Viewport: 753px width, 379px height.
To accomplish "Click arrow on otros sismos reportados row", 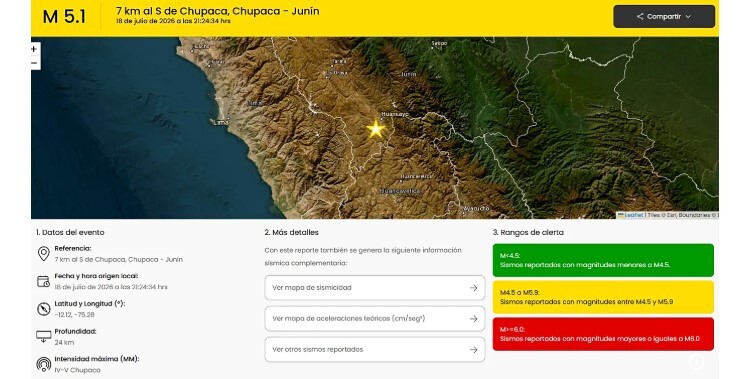I will 474,350.
